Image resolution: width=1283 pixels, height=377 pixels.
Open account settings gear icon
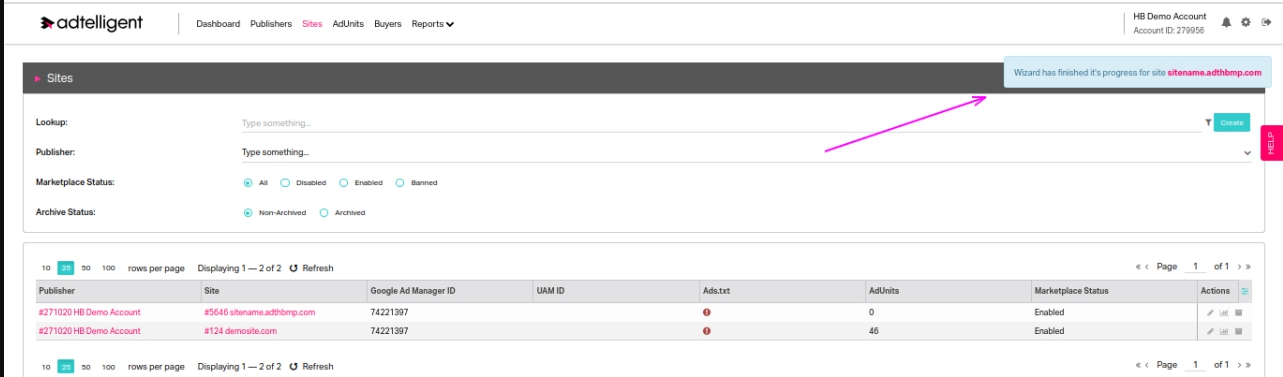coord(1246,22)
